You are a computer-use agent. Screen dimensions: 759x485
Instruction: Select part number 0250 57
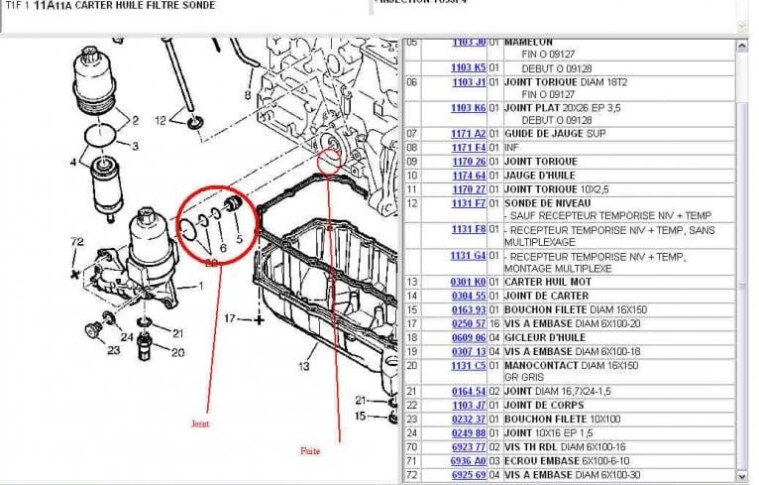469,323
